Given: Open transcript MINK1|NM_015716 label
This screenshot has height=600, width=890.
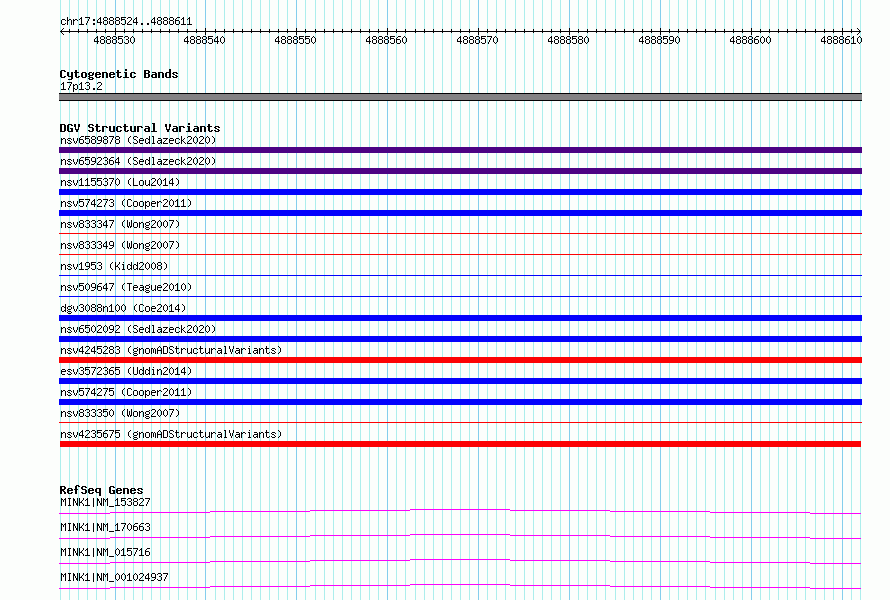Looking at the screenshot, I should coord(105,552).
